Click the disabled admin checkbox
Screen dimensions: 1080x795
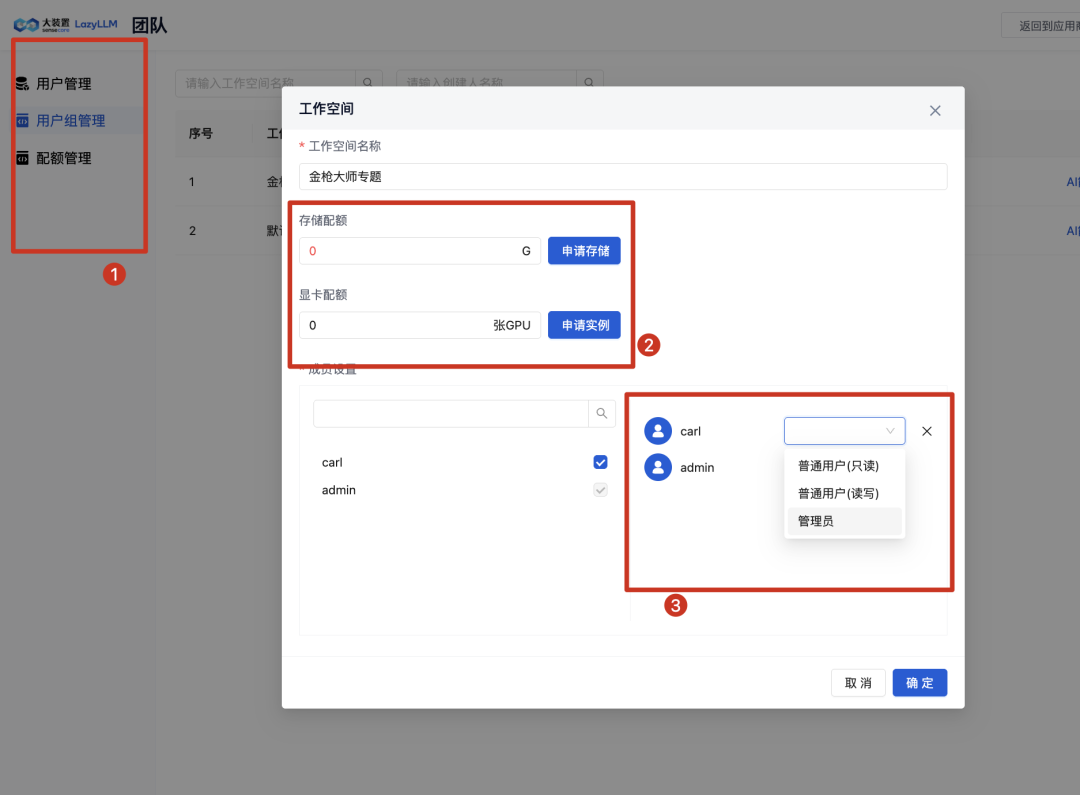coord(601,490)
